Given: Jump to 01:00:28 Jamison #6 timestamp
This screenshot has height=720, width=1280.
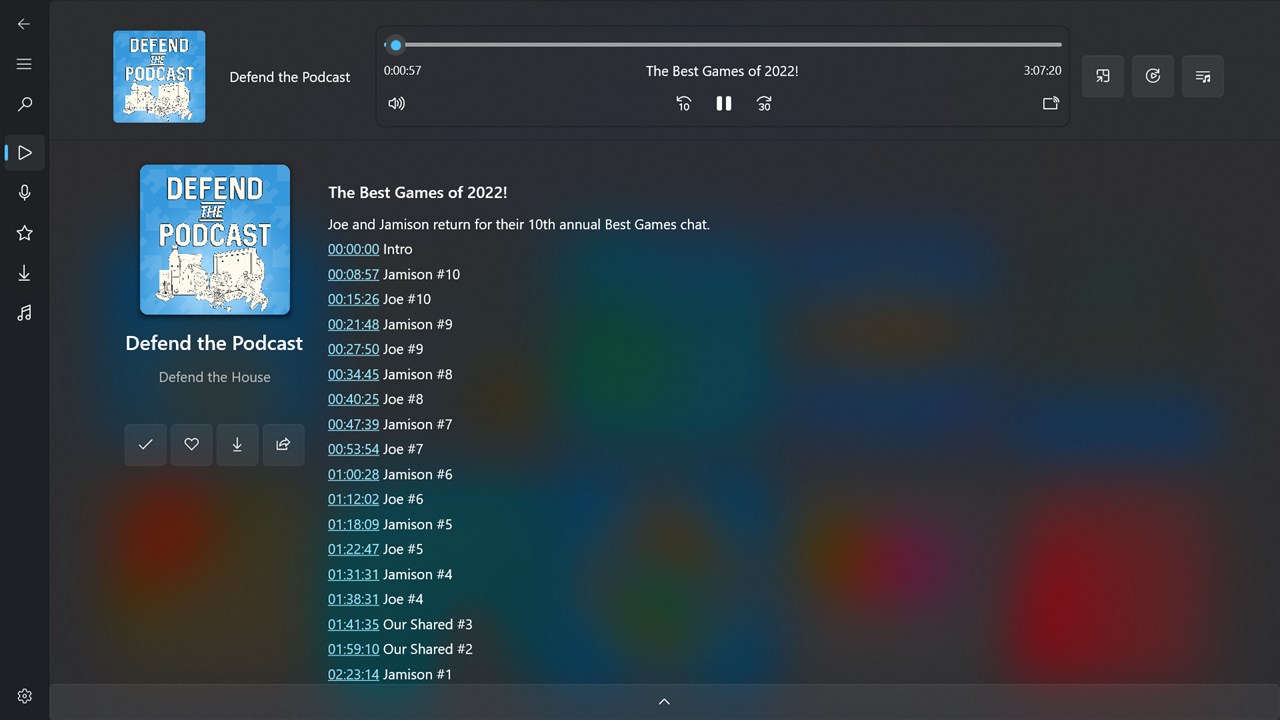Looking at the screenshot, I should pyautogui.click(x=353, y=474).
